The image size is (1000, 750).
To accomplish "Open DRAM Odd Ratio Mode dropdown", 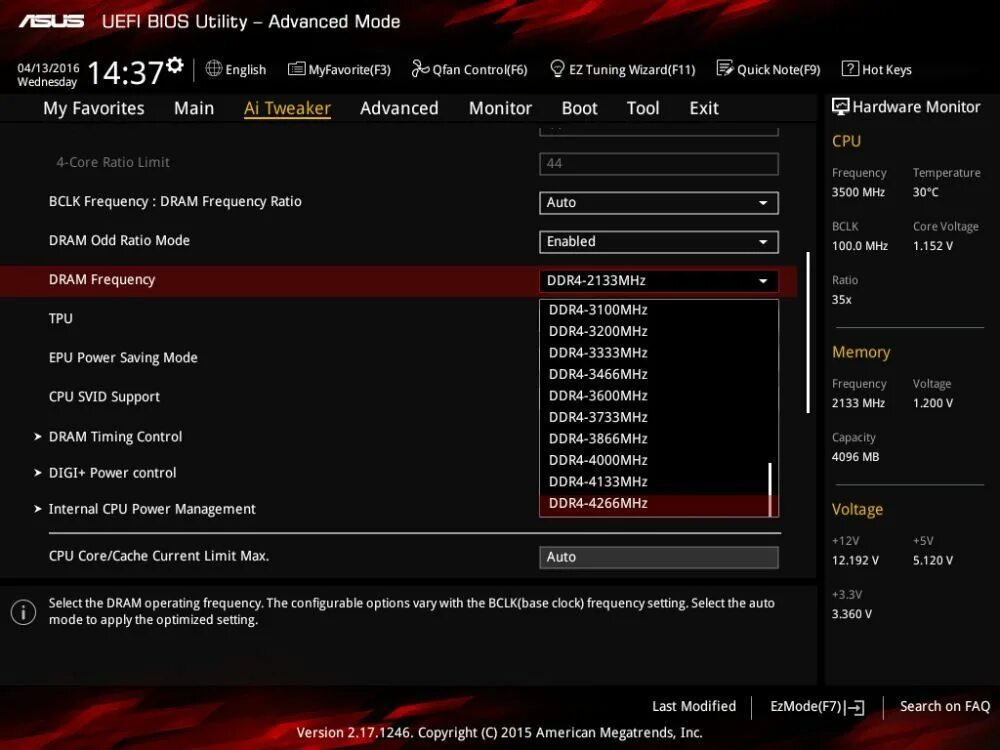I will click(x=659, y=242).
